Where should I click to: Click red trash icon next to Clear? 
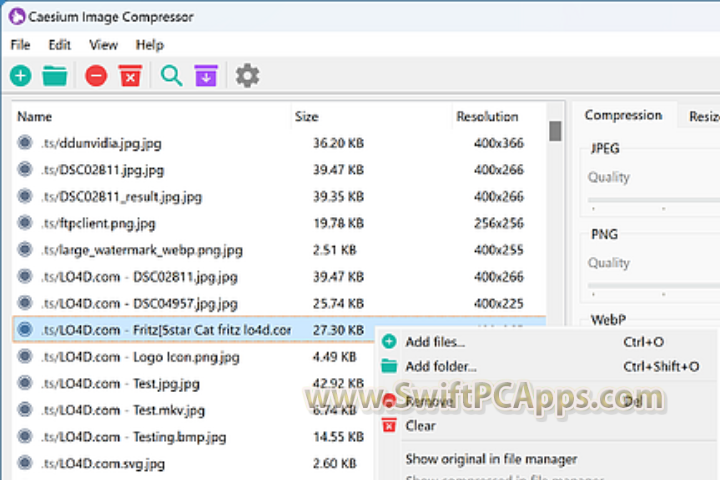[x=389, y=425]
